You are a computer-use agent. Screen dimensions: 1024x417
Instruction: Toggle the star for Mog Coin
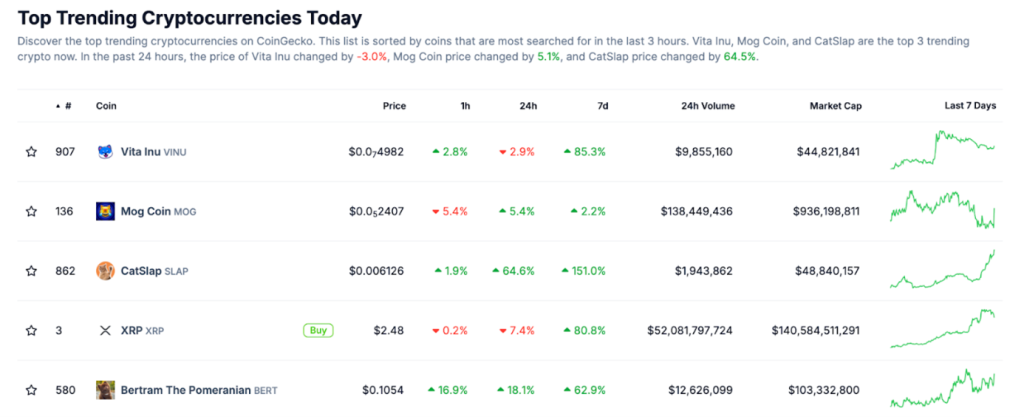31,211
